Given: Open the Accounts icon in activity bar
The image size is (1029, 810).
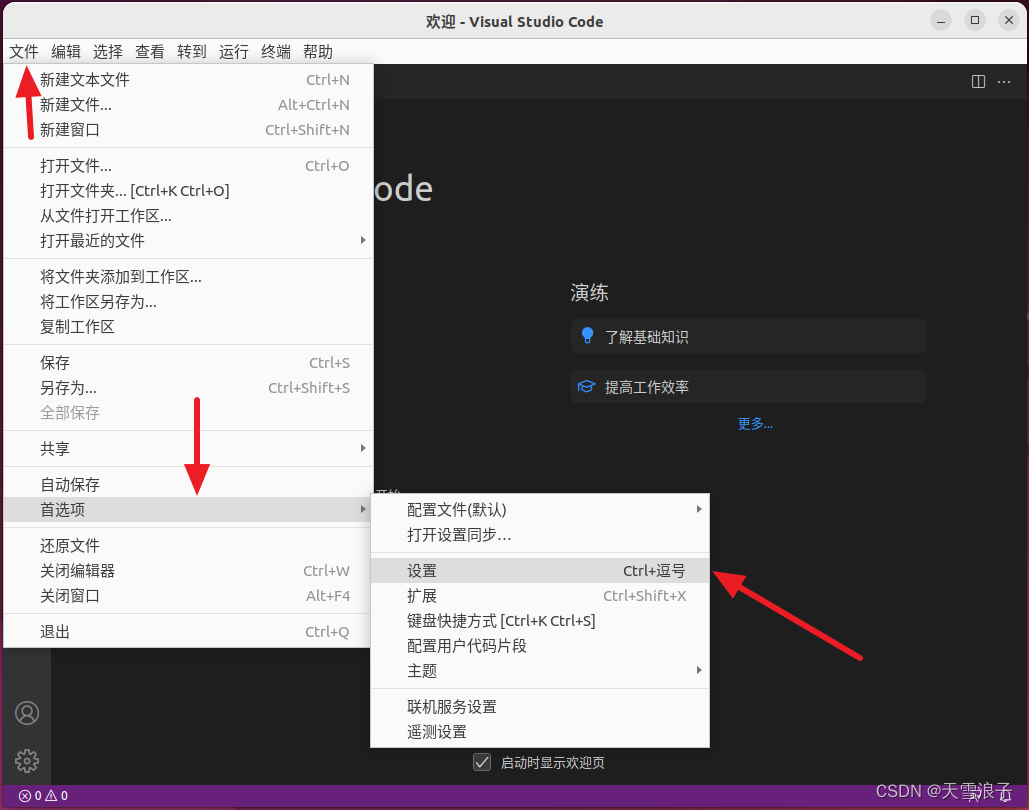Looking at the screenshot, I should pyautogui.click(x=27, y=713).
